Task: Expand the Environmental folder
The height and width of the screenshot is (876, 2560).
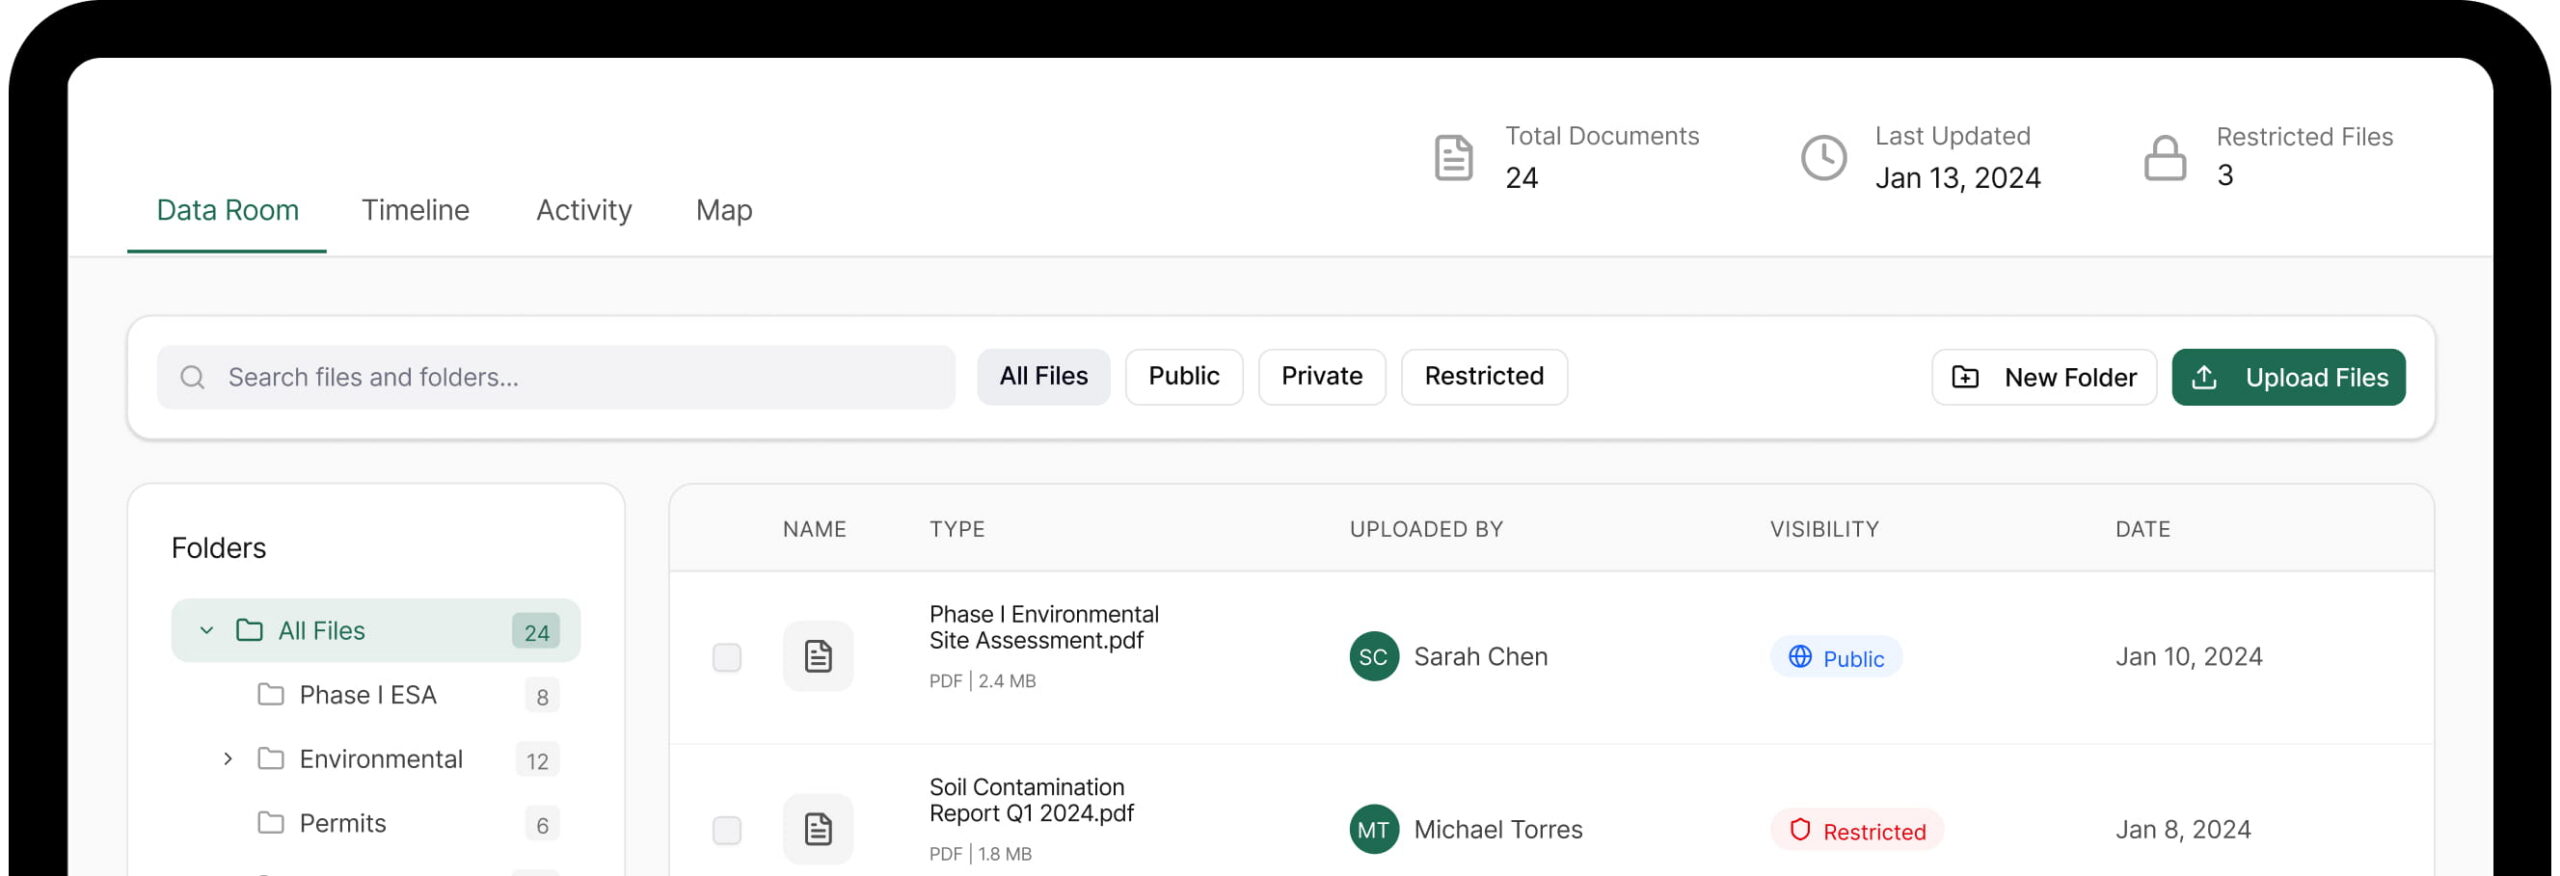Action: (228, 759)
